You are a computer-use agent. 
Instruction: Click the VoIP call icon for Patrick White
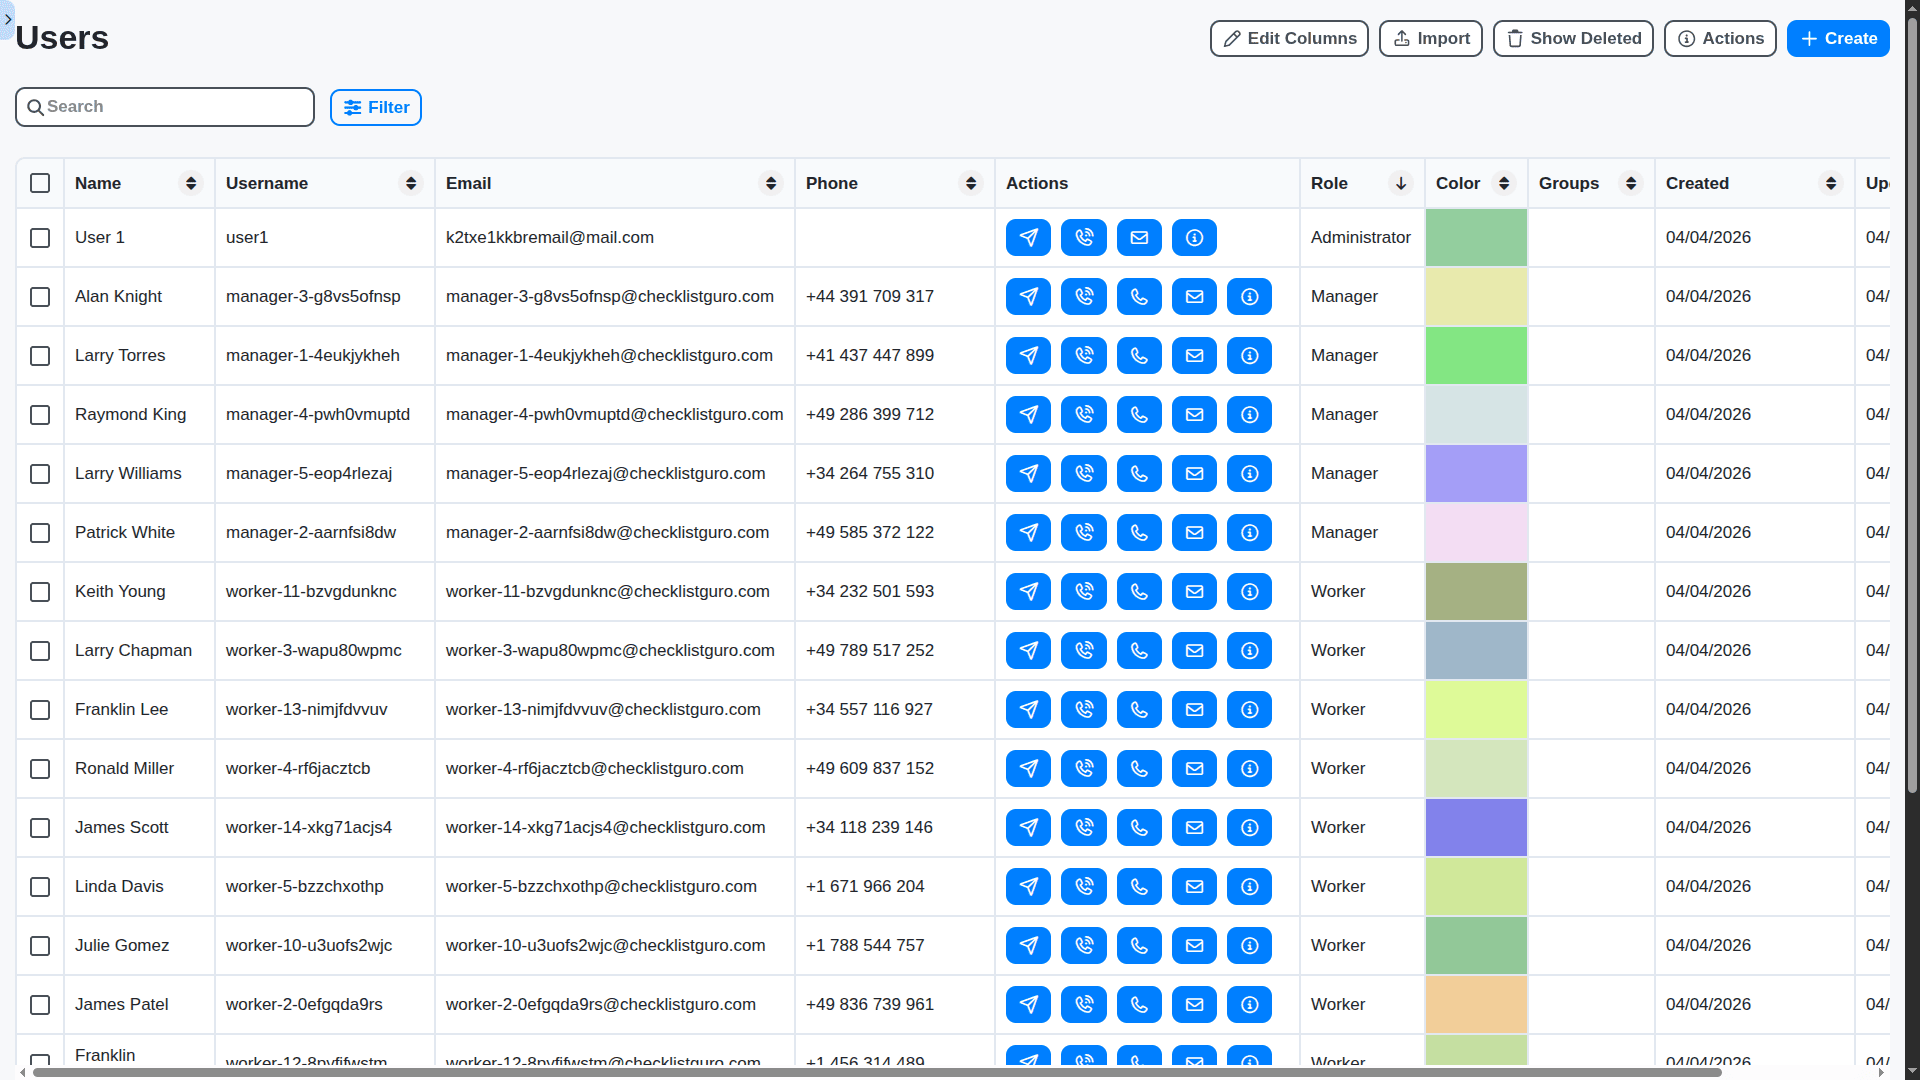click(x=1084, y=532)
